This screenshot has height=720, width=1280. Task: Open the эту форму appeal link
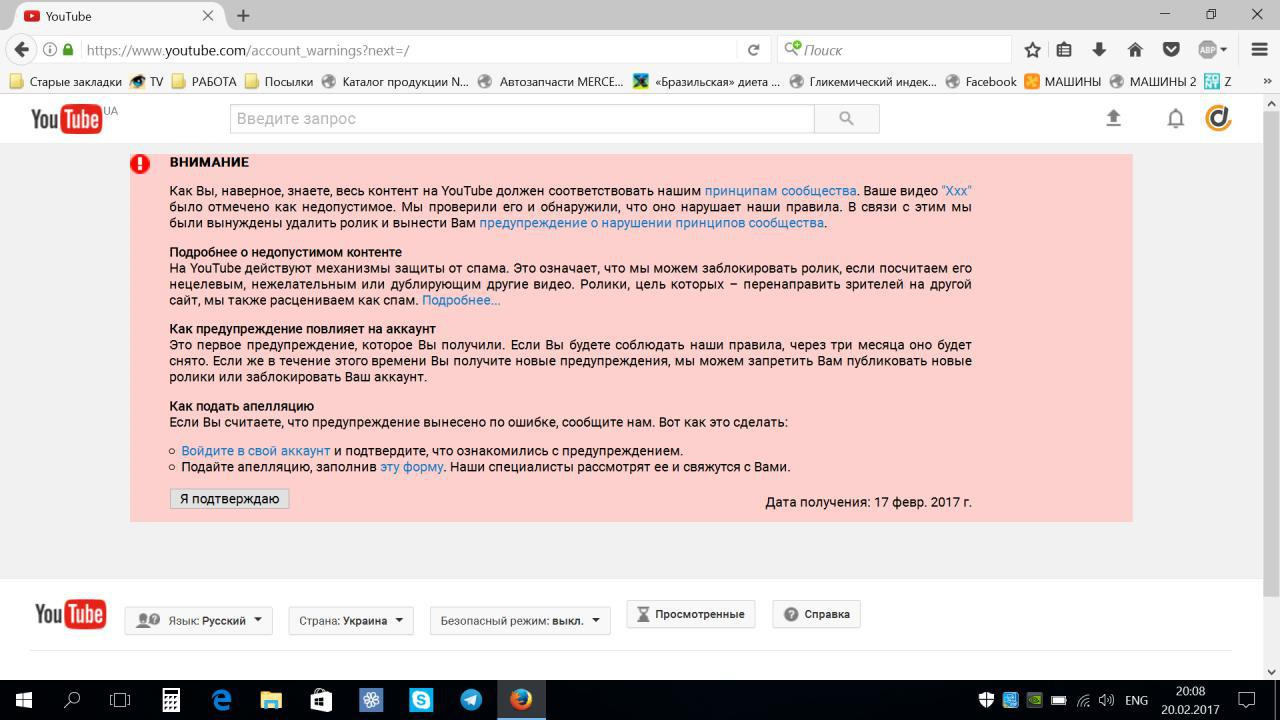click(411, 466)
